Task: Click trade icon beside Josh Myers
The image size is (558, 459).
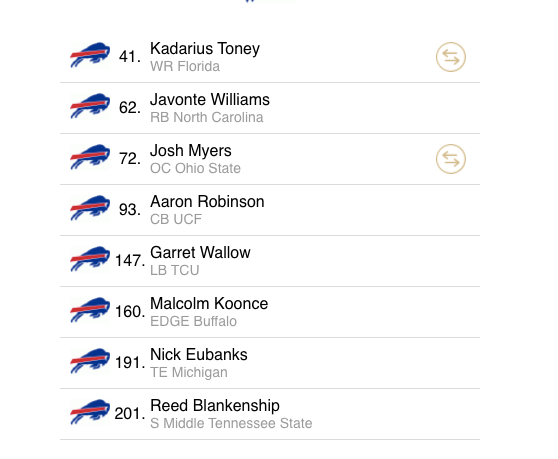Action: click(451, 159)
